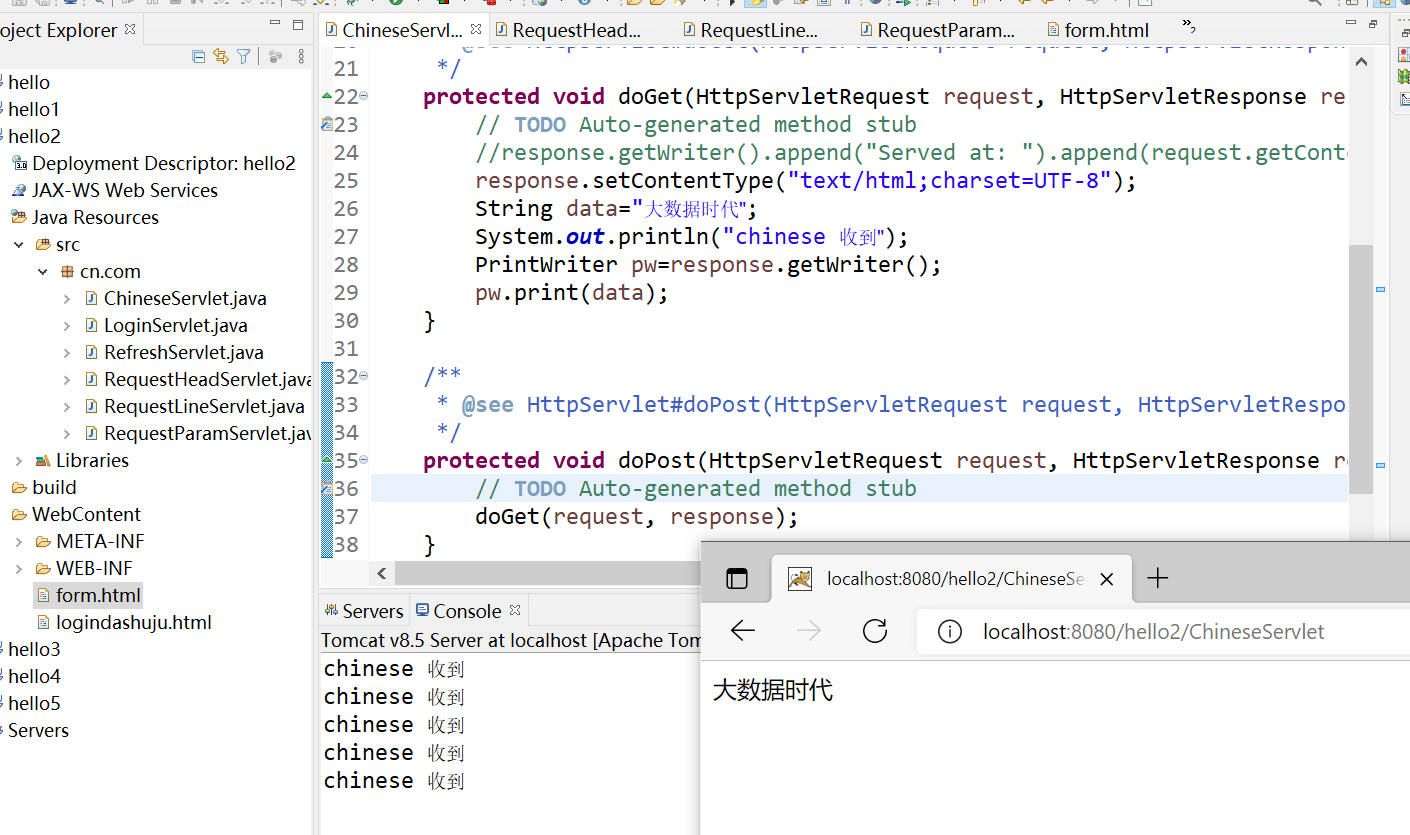Open a new browser tab
1410x835 pixels.
point(1157,578)
